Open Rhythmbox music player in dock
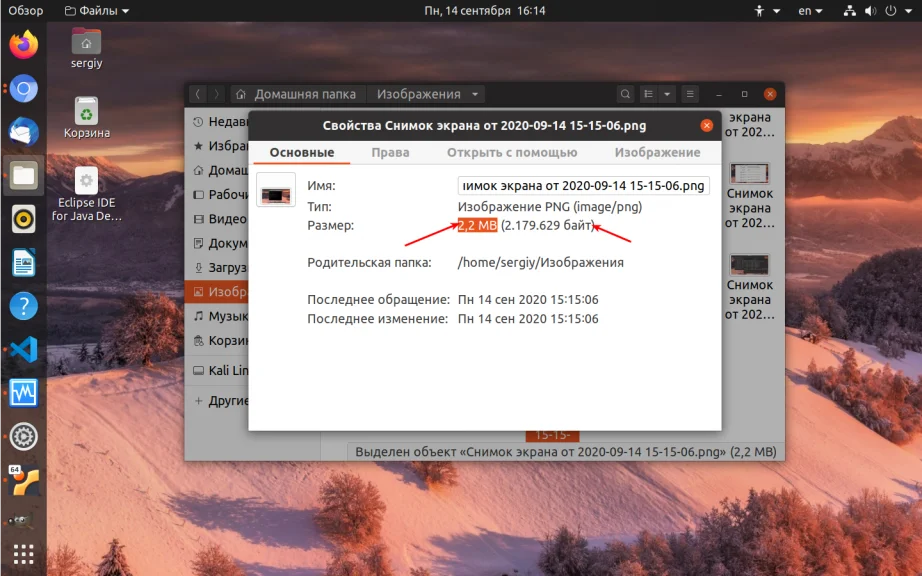Image resolution: width=922 pixels, height=576 pixels. pos(24,219)
